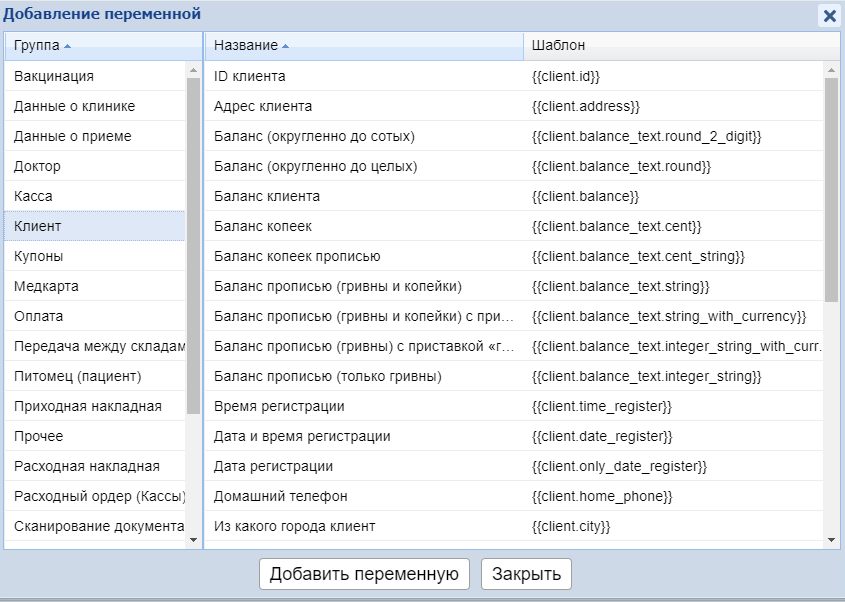
Task: Pick the Питомец (пациент) group
Action: [x=77, y=376]
